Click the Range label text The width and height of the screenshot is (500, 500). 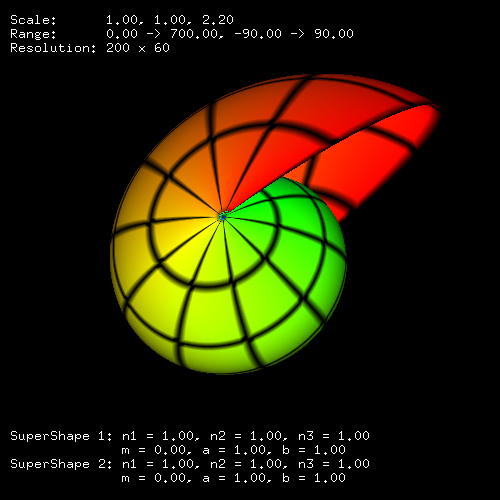[33, 34]
